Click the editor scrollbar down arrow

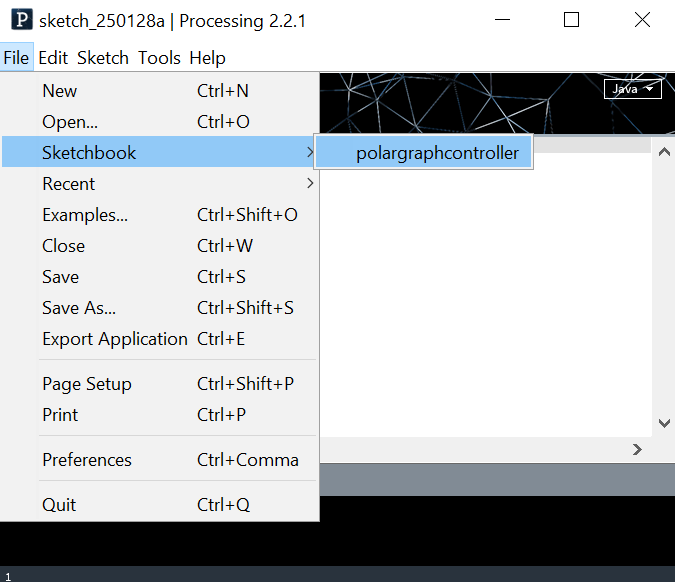point(664,423)
